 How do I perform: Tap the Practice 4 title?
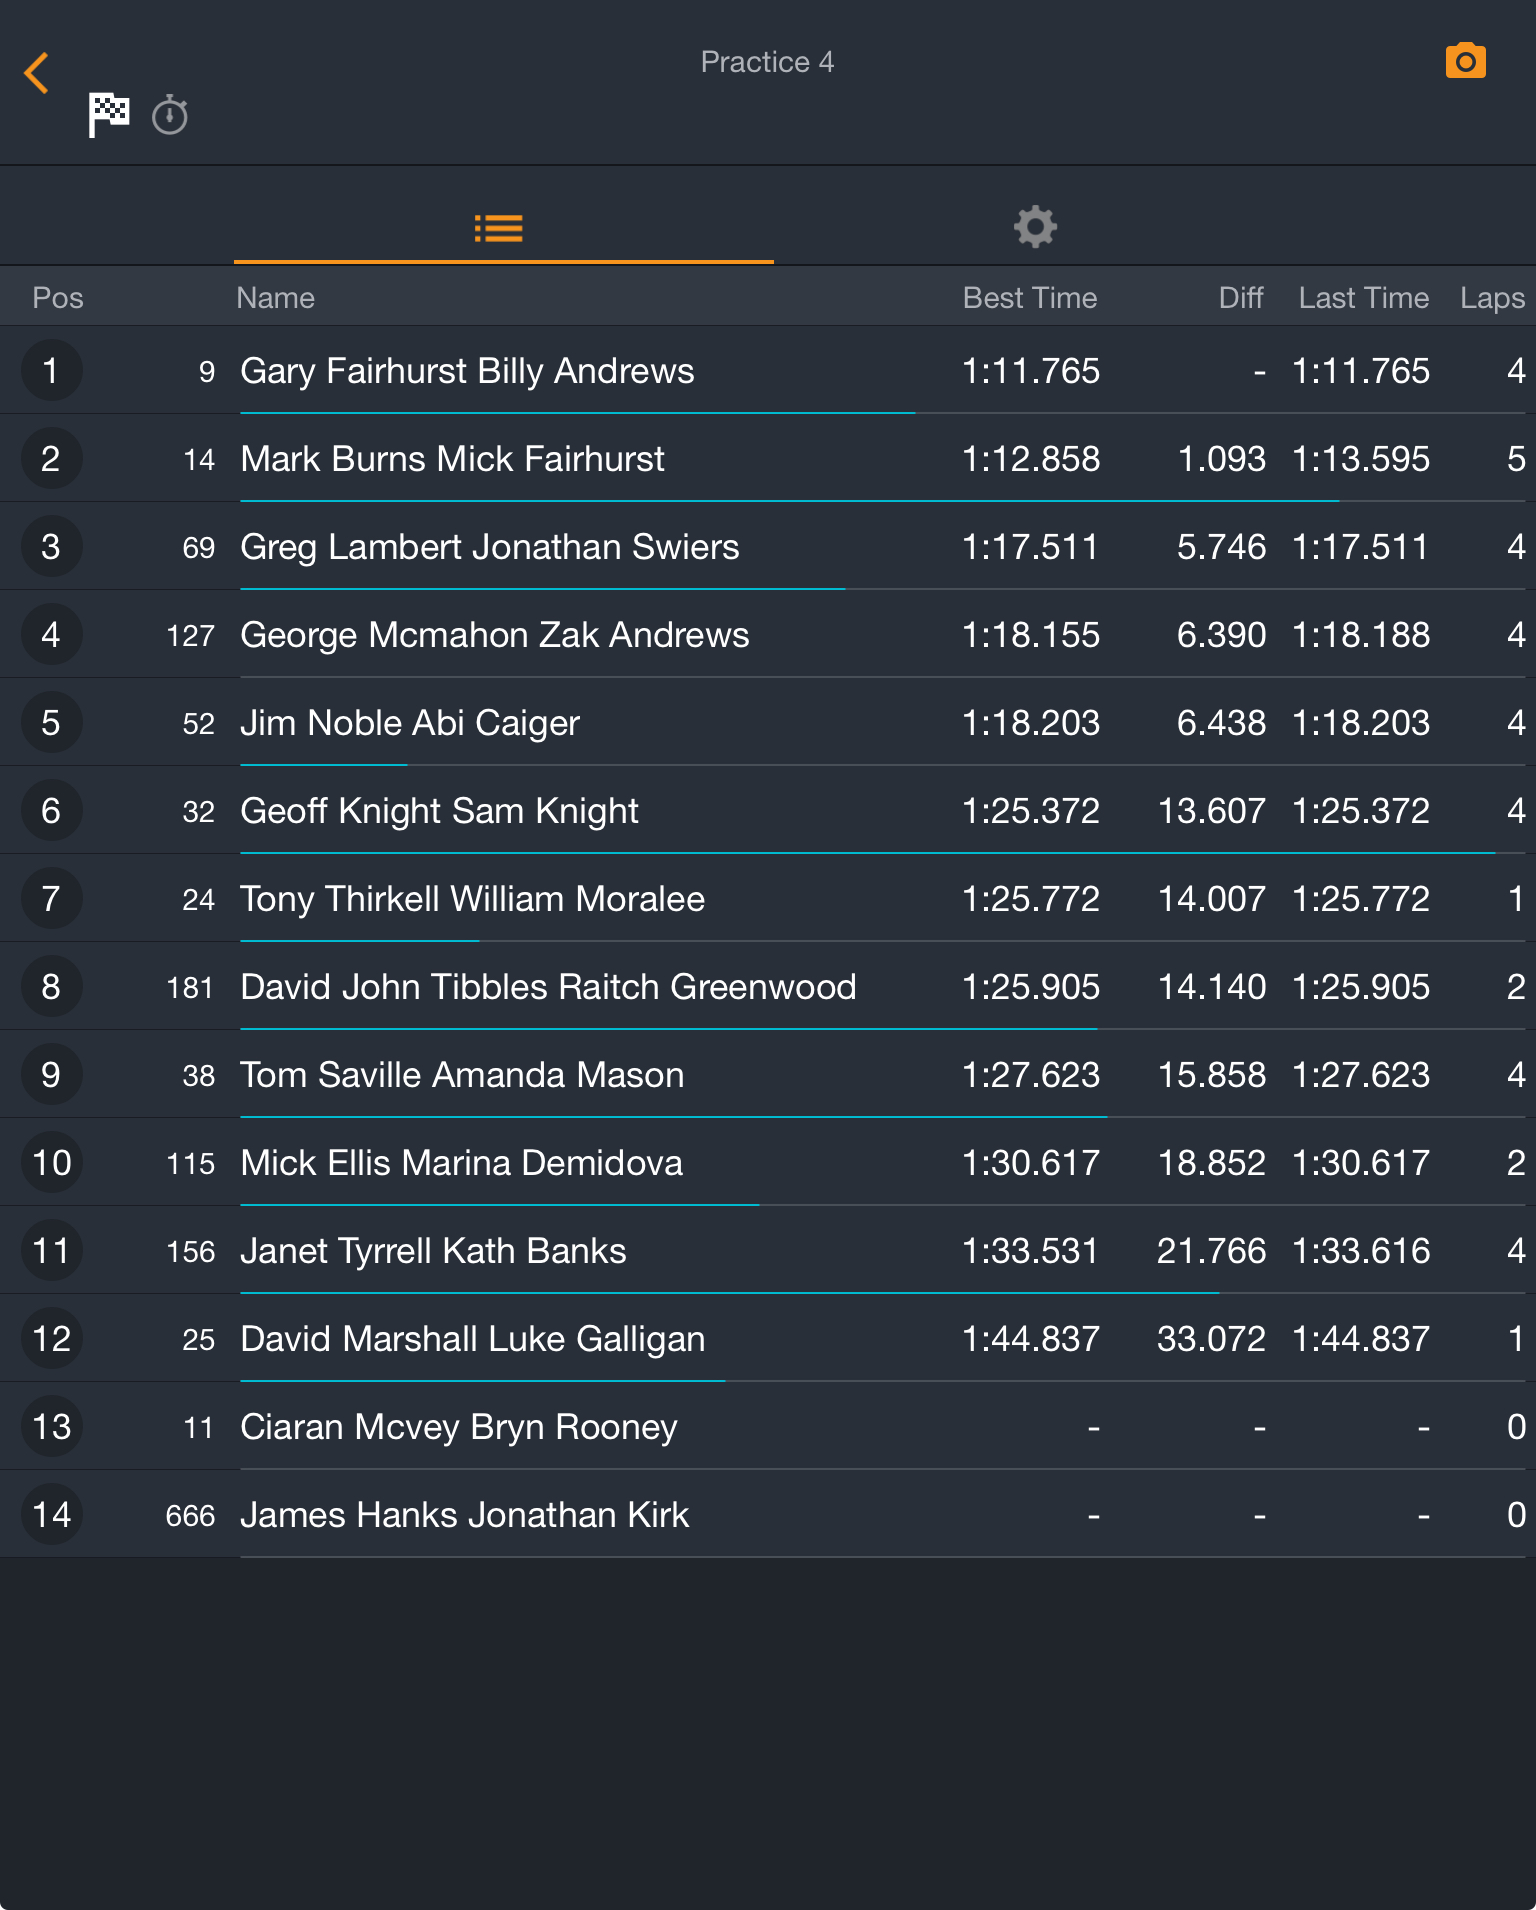(x=767, y=62)
